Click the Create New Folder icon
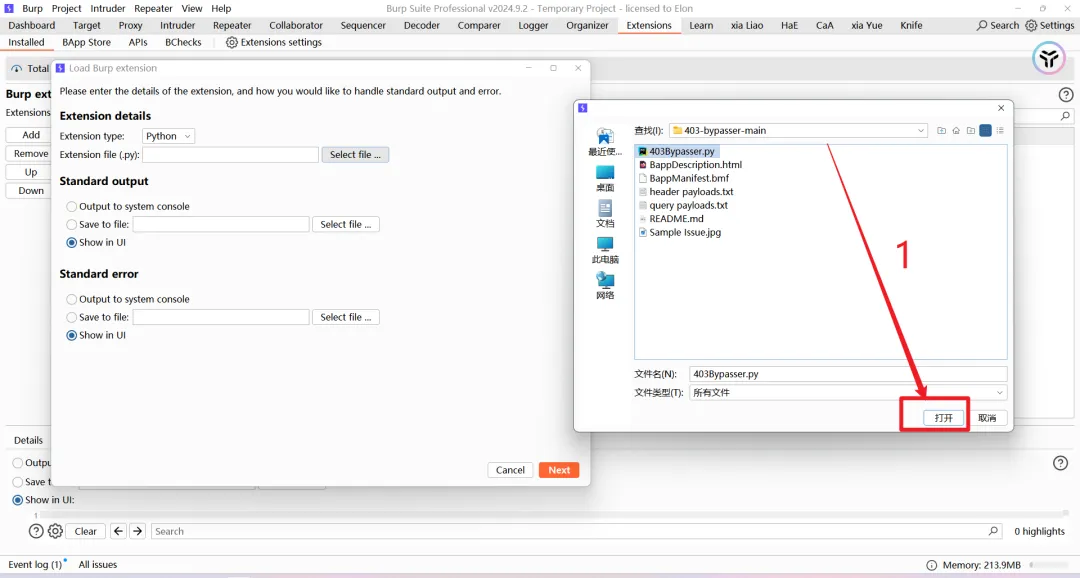 970,130
